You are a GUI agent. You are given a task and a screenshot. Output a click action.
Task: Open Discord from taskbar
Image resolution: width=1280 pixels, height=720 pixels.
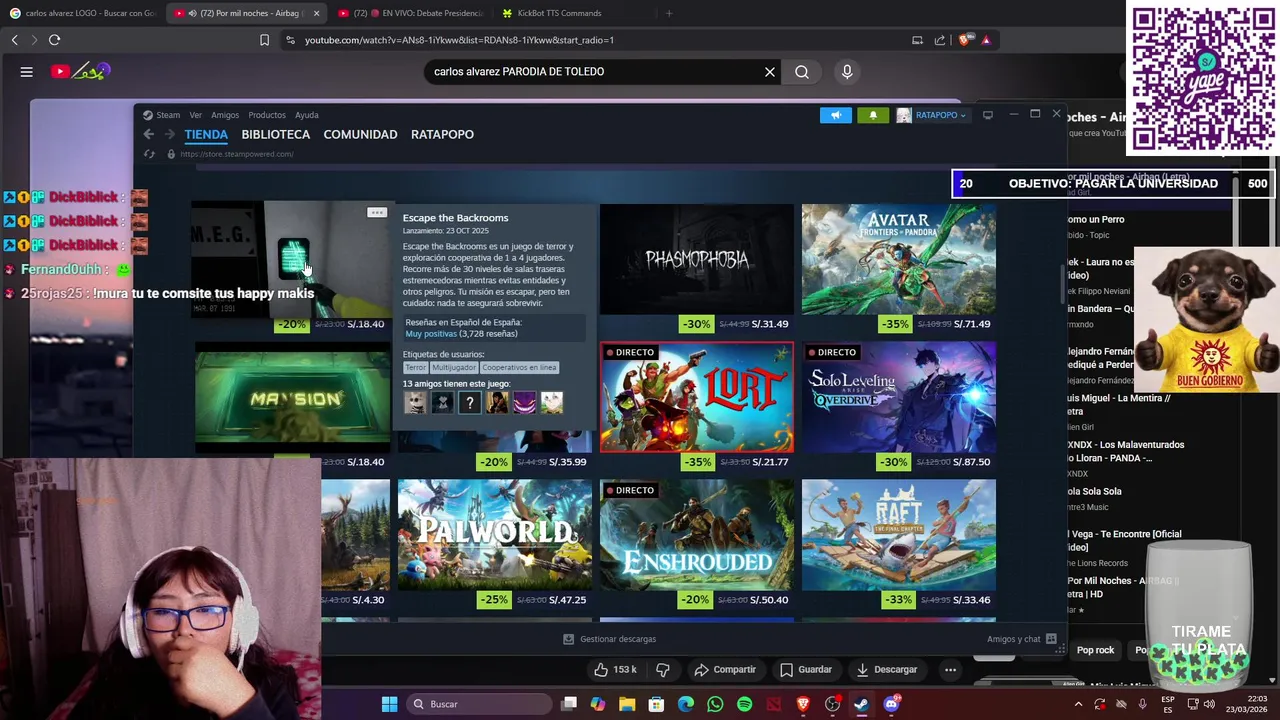(891, 704)
